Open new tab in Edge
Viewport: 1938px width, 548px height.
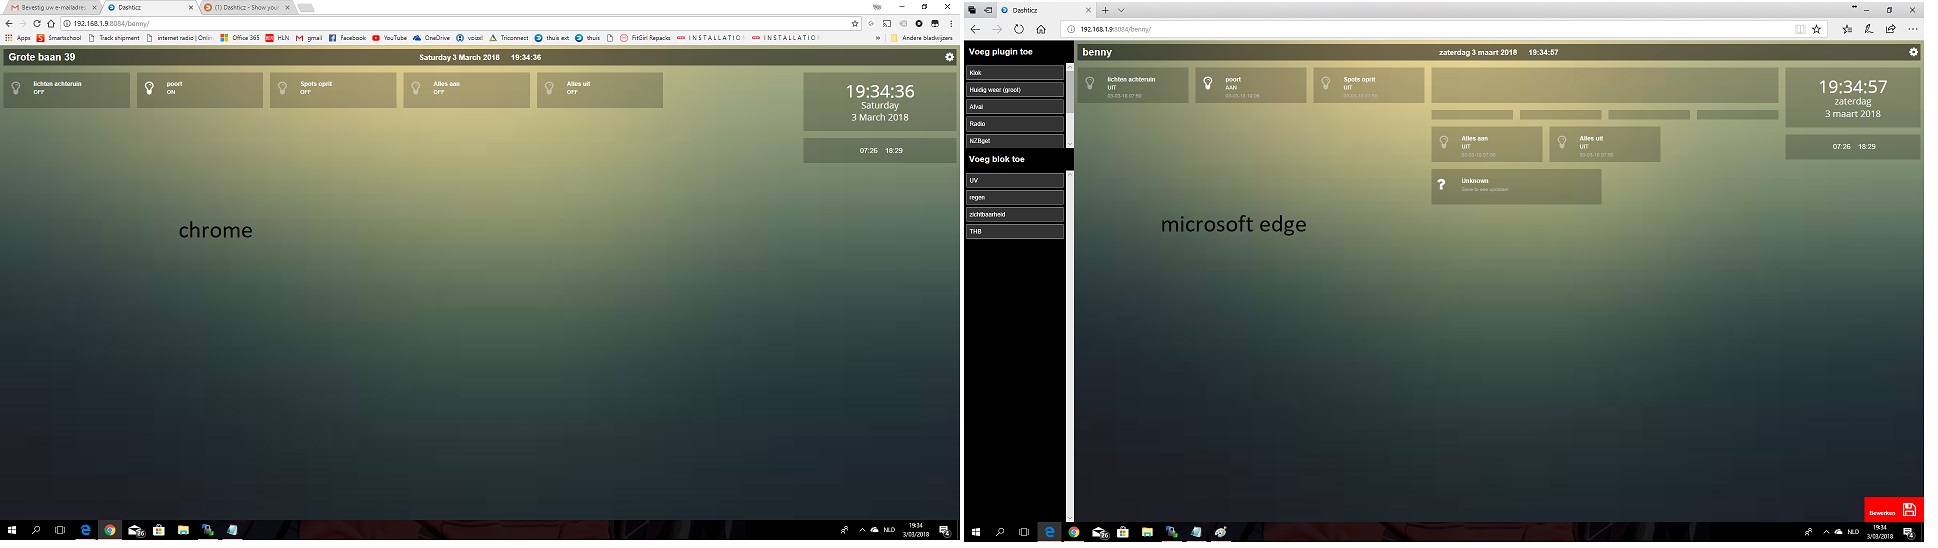tap(1106, 10)
